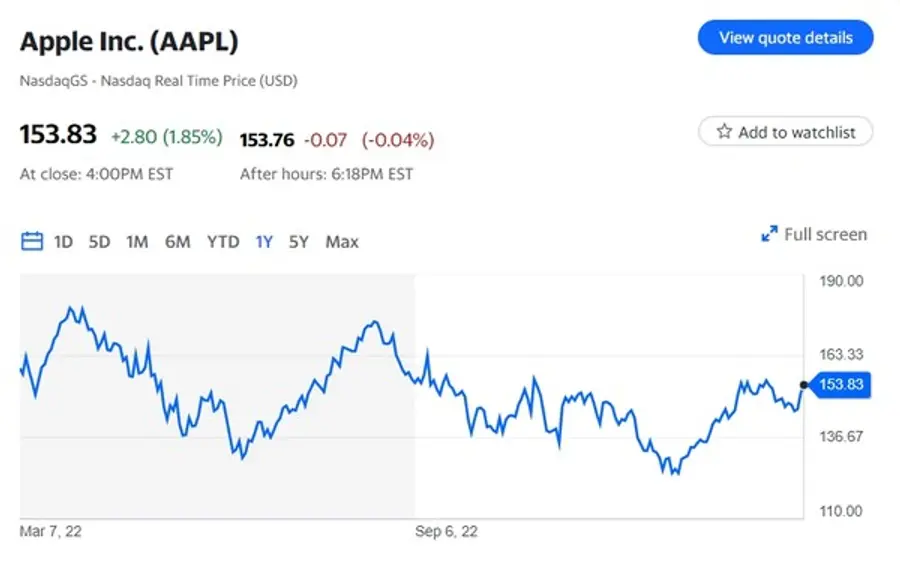This screenshot has height=570, width=900.
Task: Click the closing price 153.83 text
Action: click(x=59, y=135)
